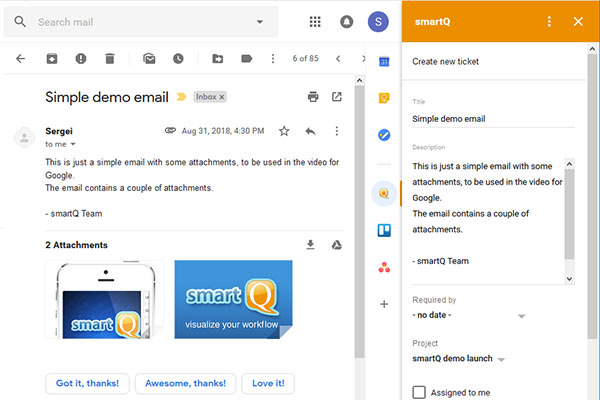Viewport: 600px width, 400px height.
Task: Reply with Love it!
Action: 268,384
